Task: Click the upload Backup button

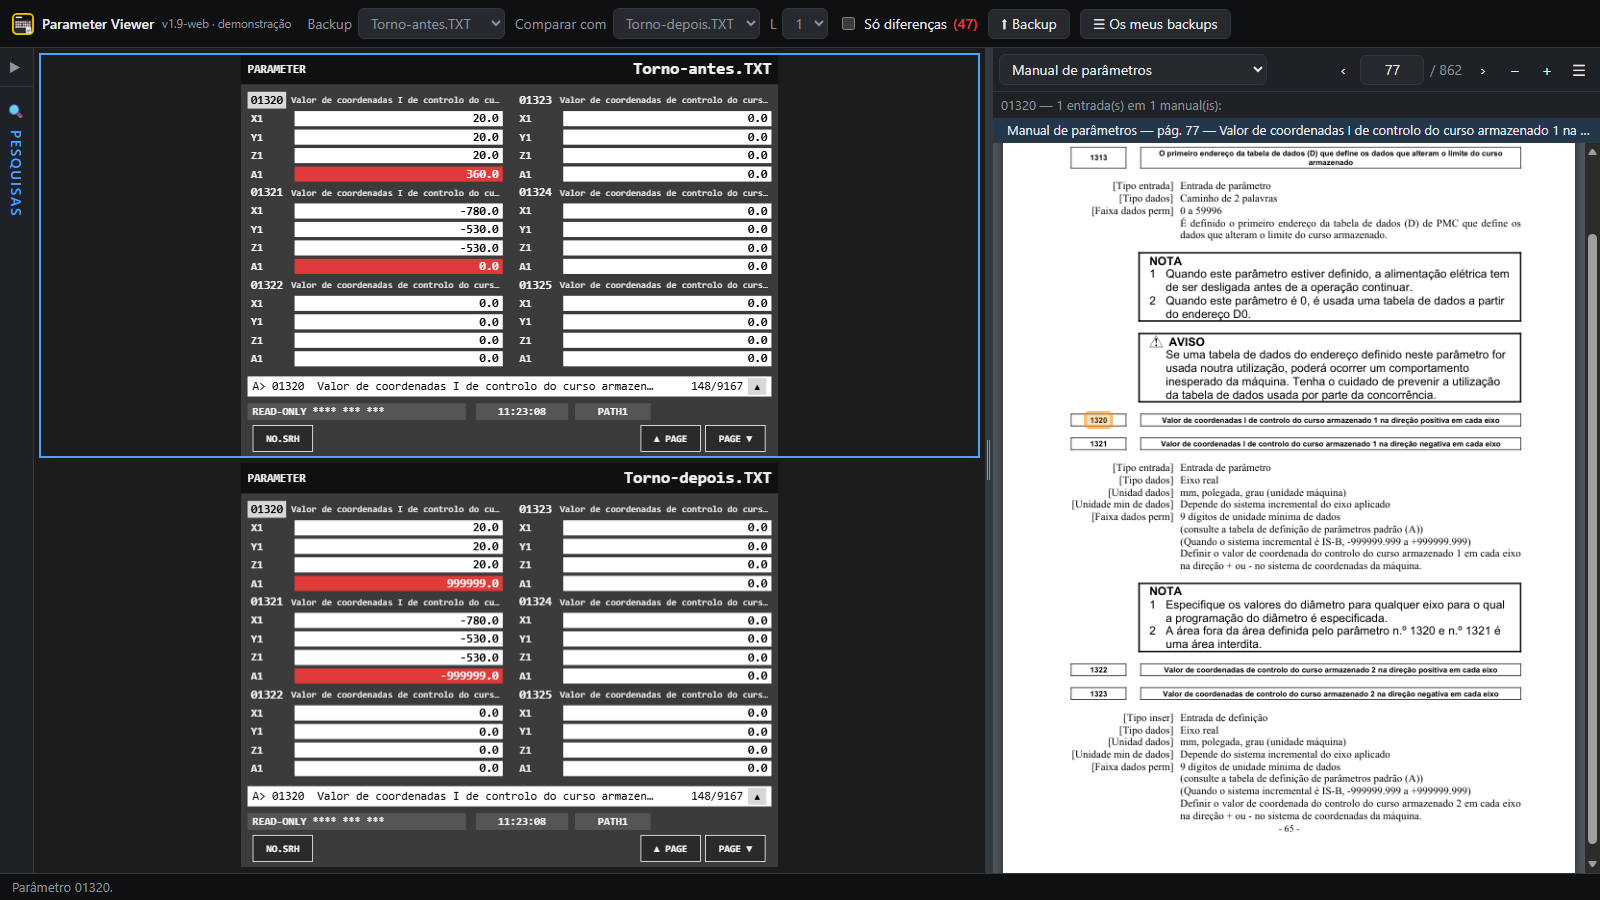Action: [x=1029, y=24]
